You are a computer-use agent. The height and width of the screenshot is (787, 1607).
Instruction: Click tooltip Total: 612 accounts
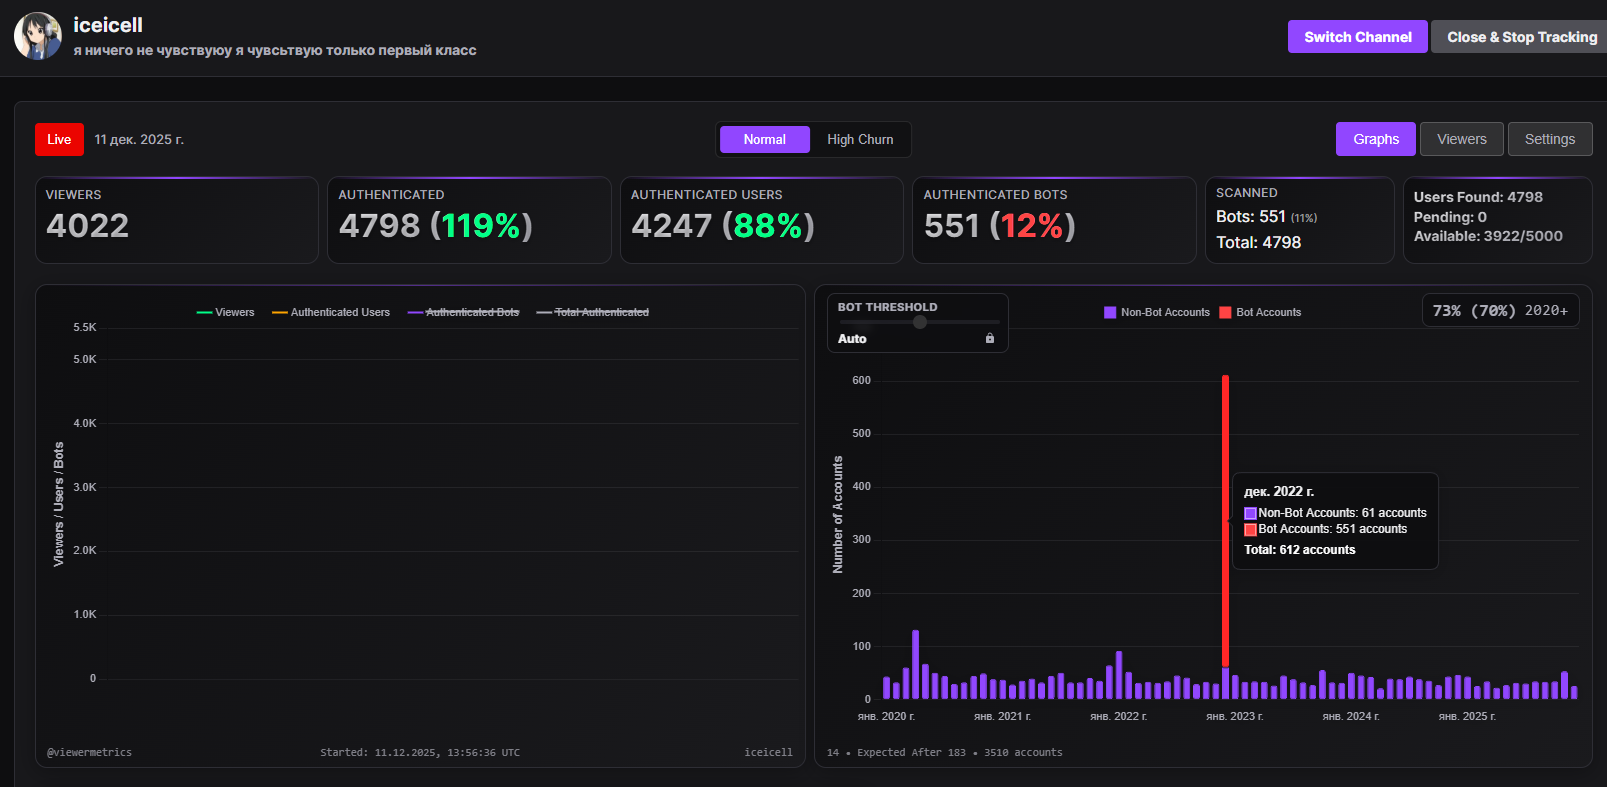[x=1300, y=550]
